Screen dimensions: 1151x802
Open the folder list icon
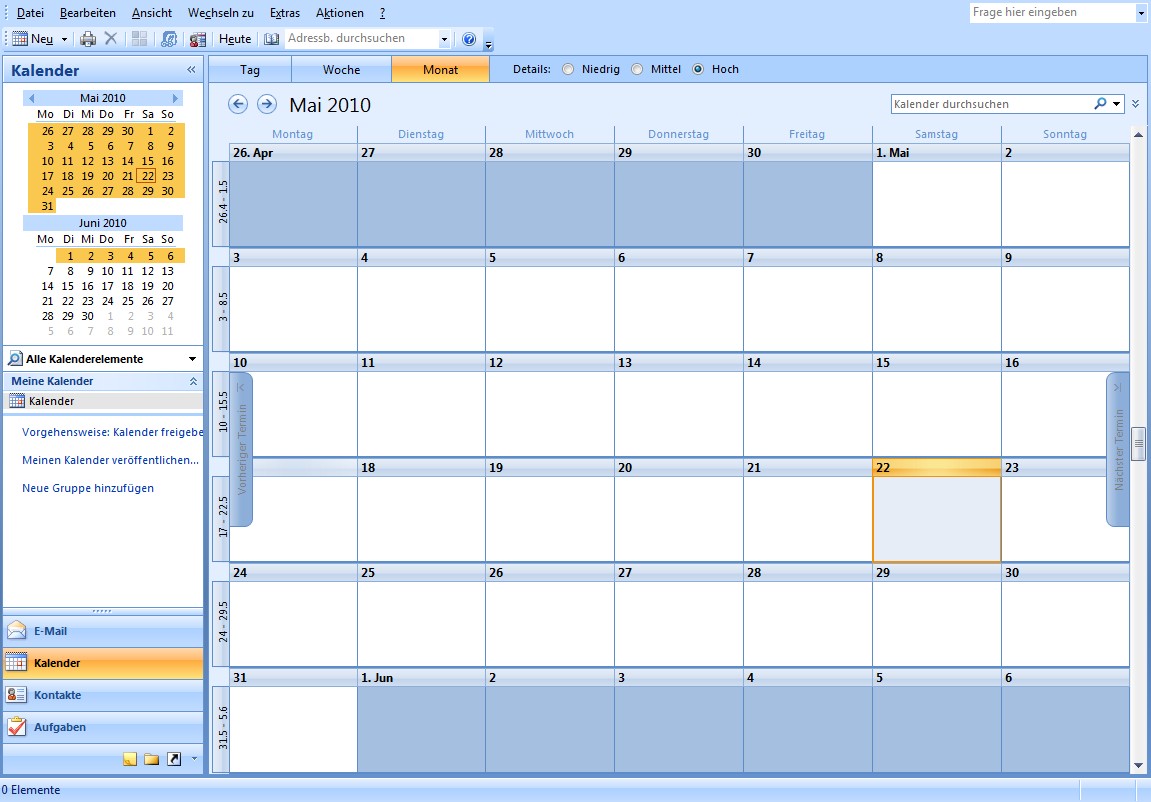151,759
